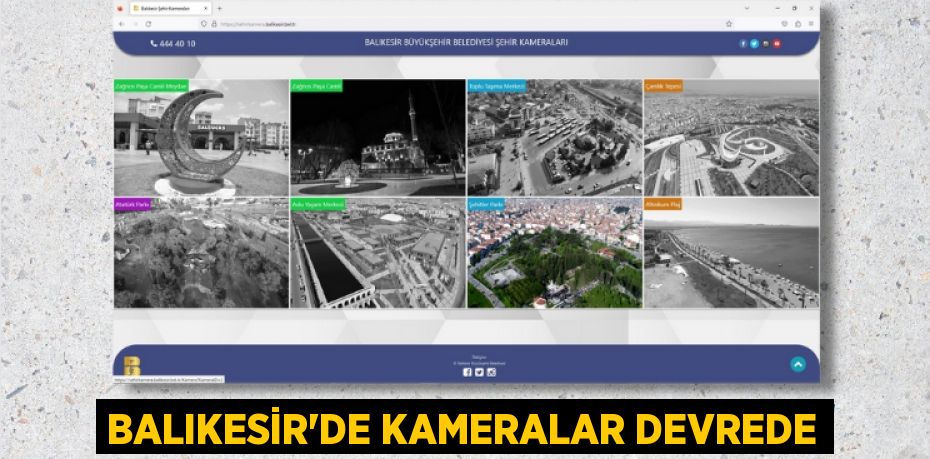
Task: View the Altınkum Plaj beach camera
Action: click(730, 254)
